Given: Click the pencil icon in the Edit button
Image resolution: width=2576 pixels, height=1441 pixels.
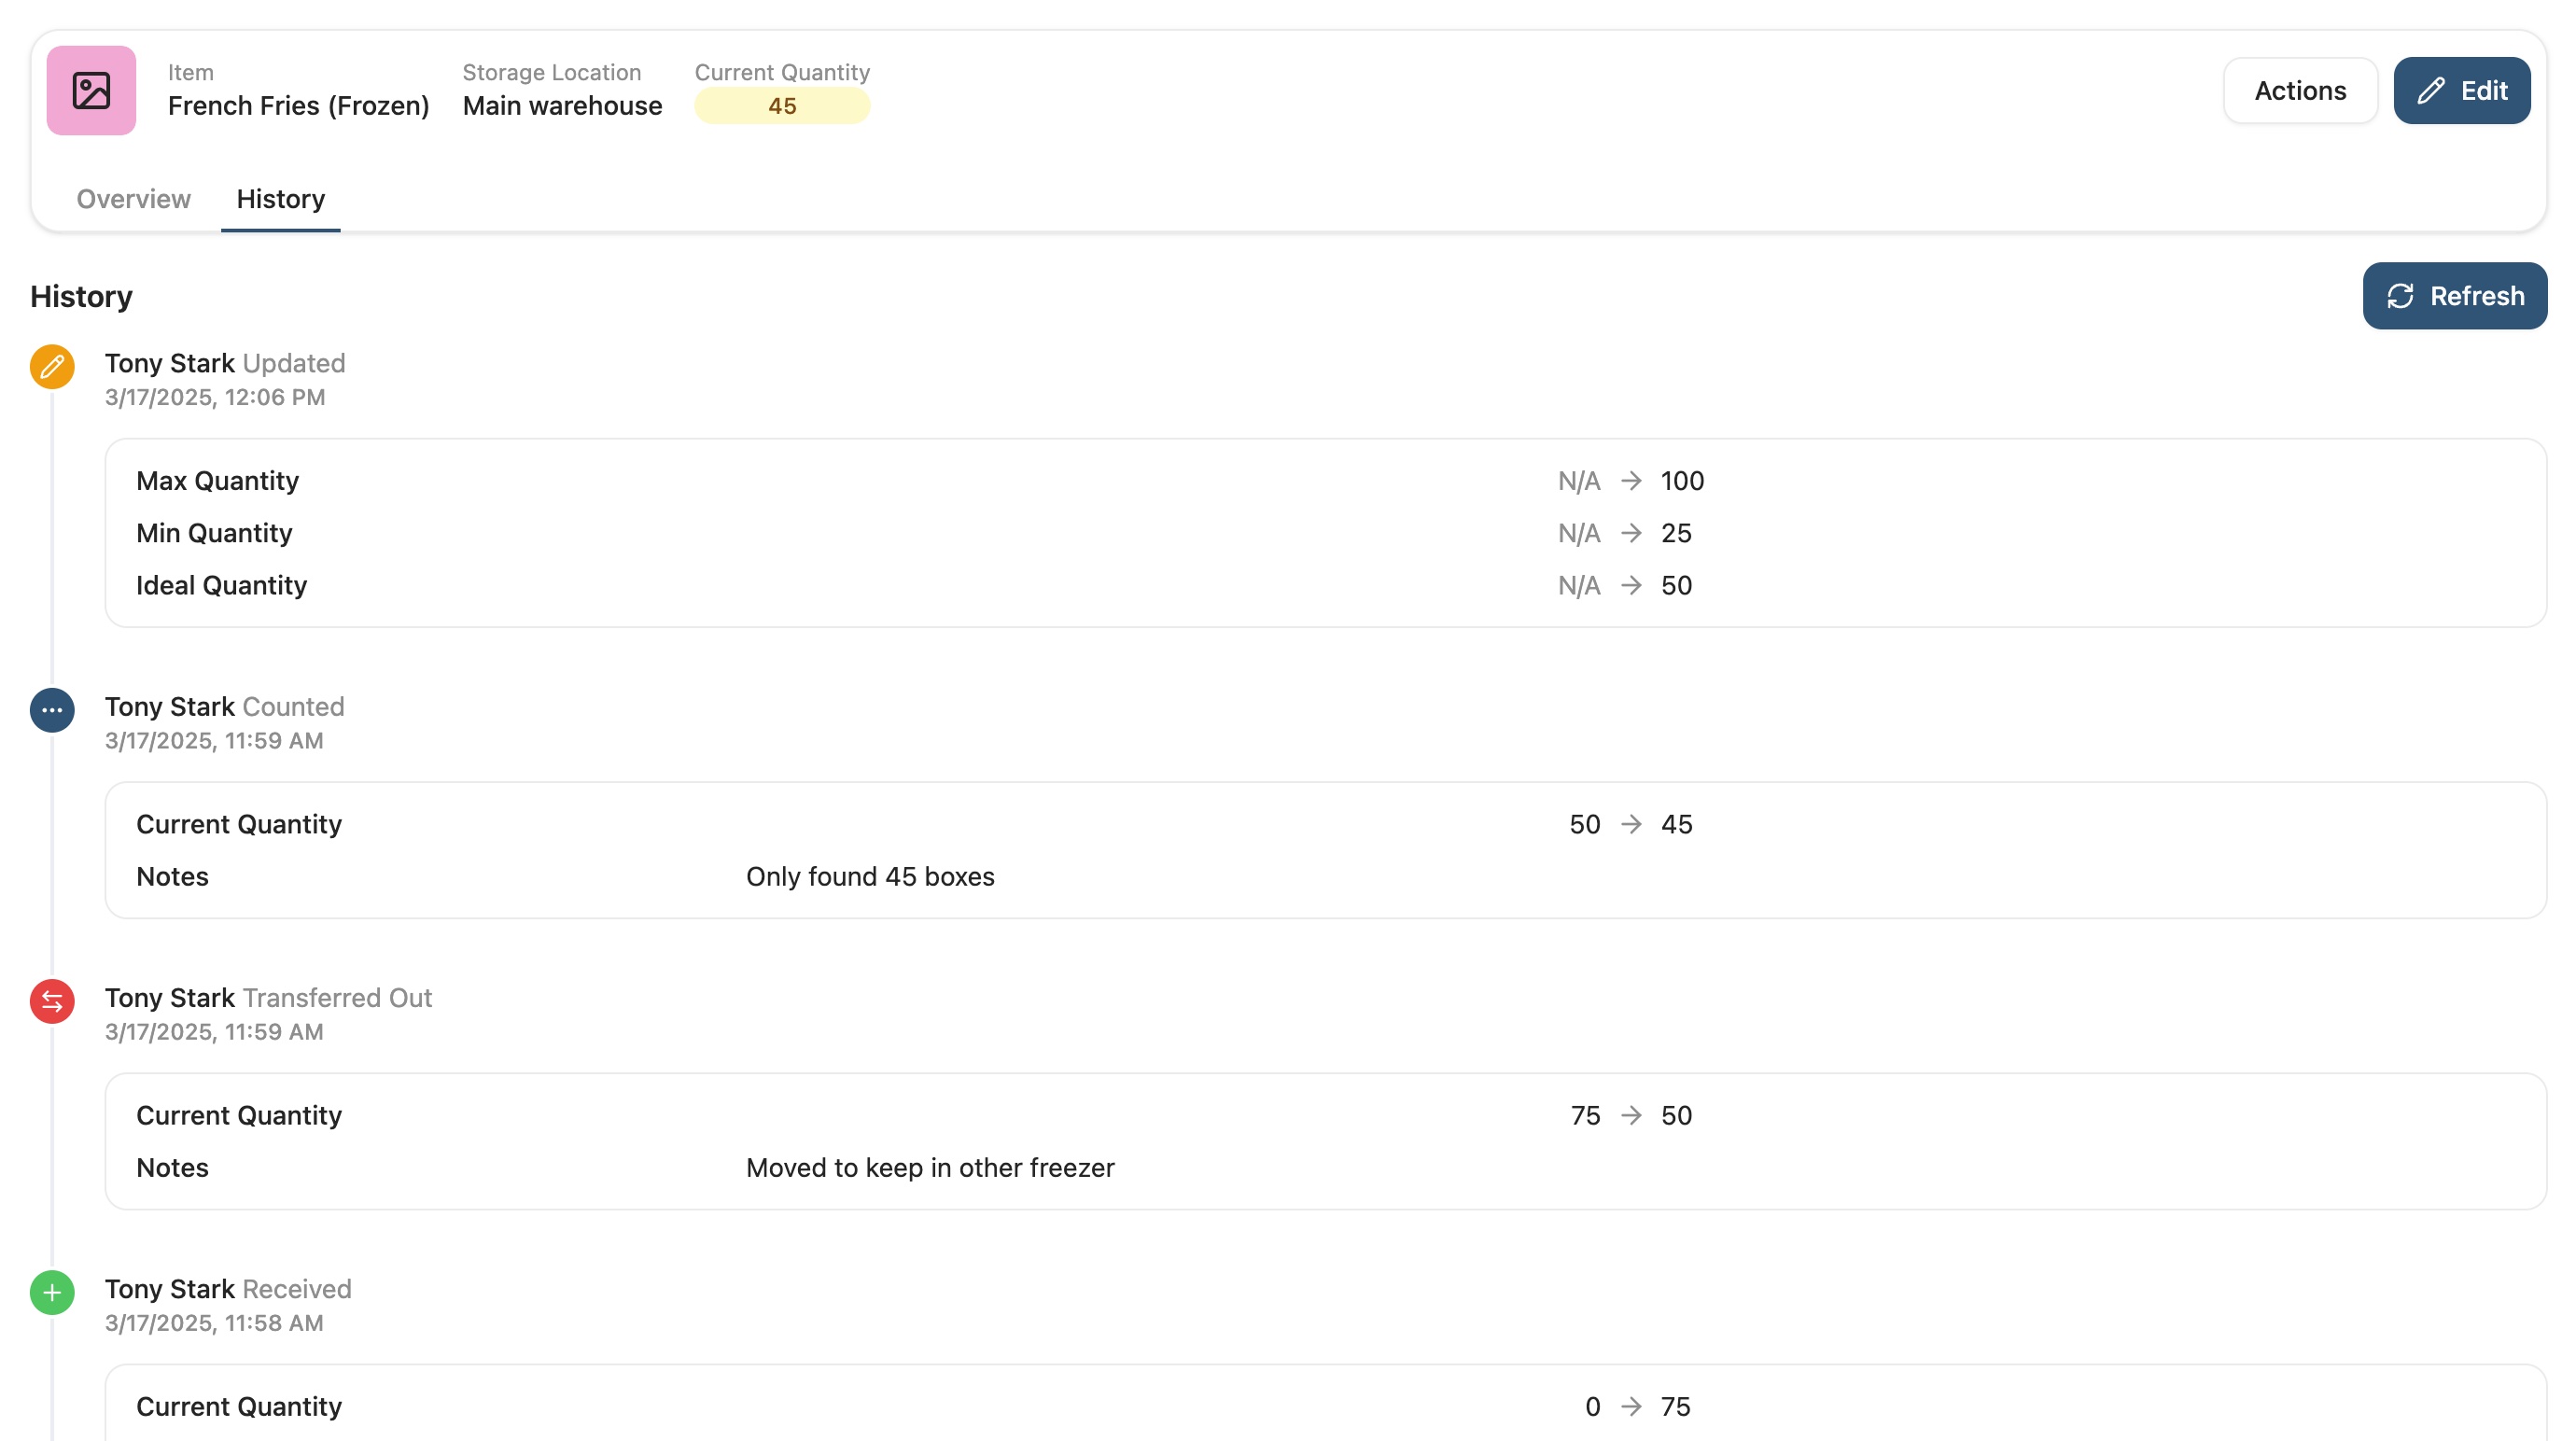Looking at the screenshot, I should (x=2431, y=91).
